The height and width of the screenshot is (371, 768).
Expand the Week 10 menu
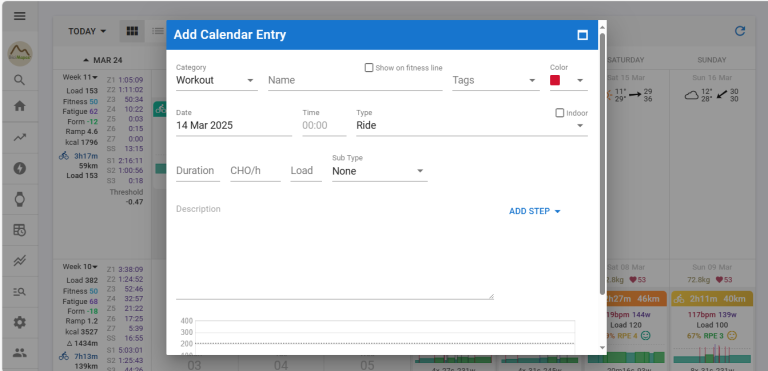tap(80, 267)
